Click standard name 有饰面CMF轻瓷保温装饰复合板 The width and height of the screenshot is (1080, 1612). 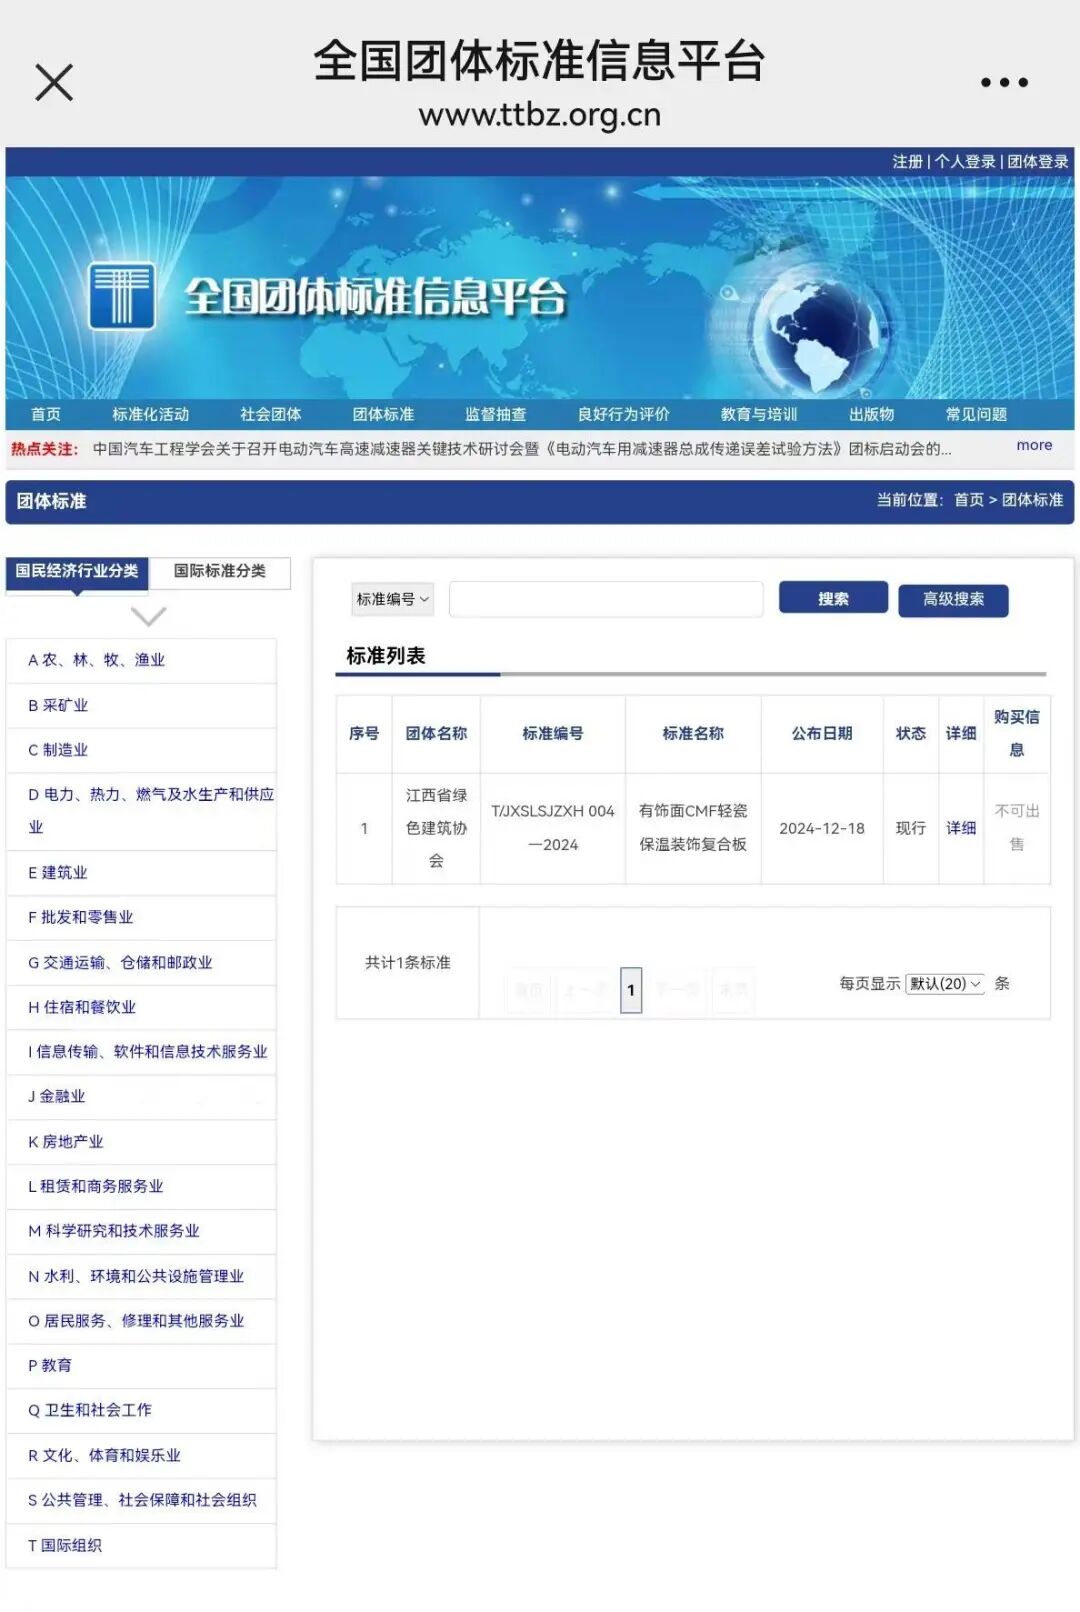(x=693, y=828)
